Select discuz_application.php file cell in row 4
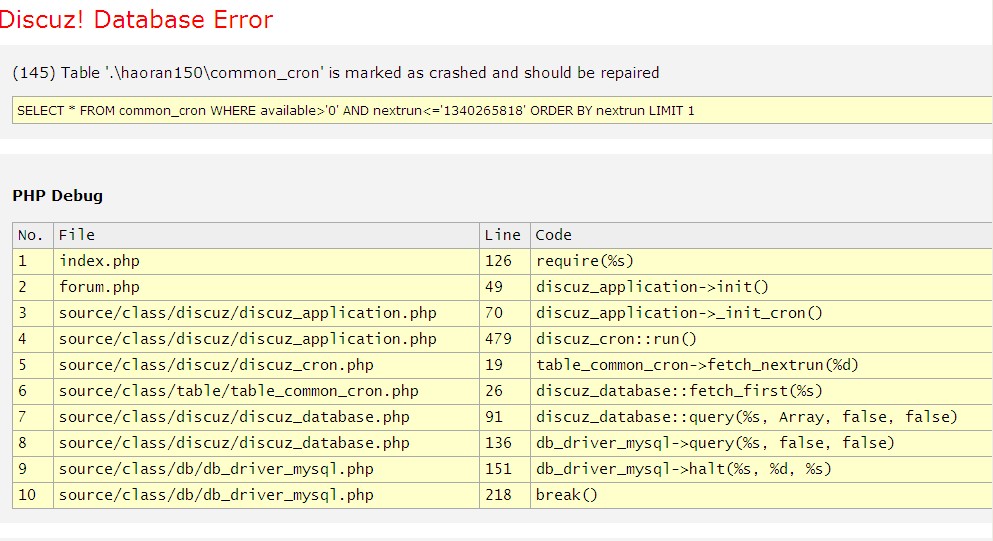The height and width of the screenshot is (541, 993). (267, 339)
